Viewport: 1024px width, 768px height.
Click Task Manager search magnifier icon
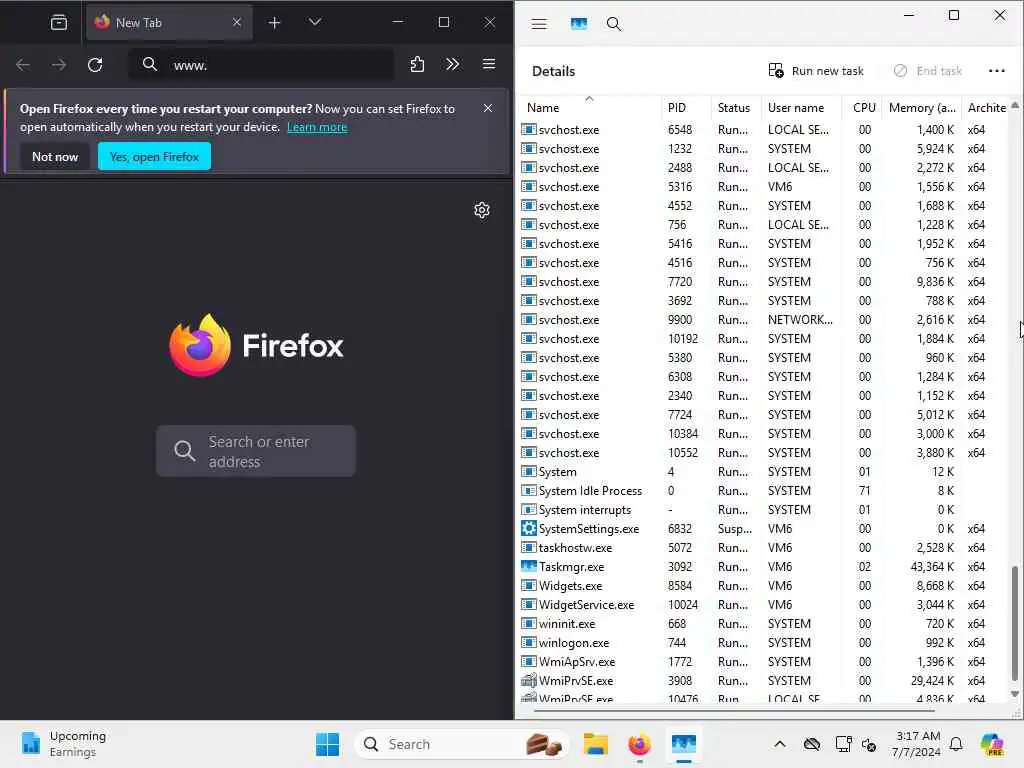(x=613, y=24)
